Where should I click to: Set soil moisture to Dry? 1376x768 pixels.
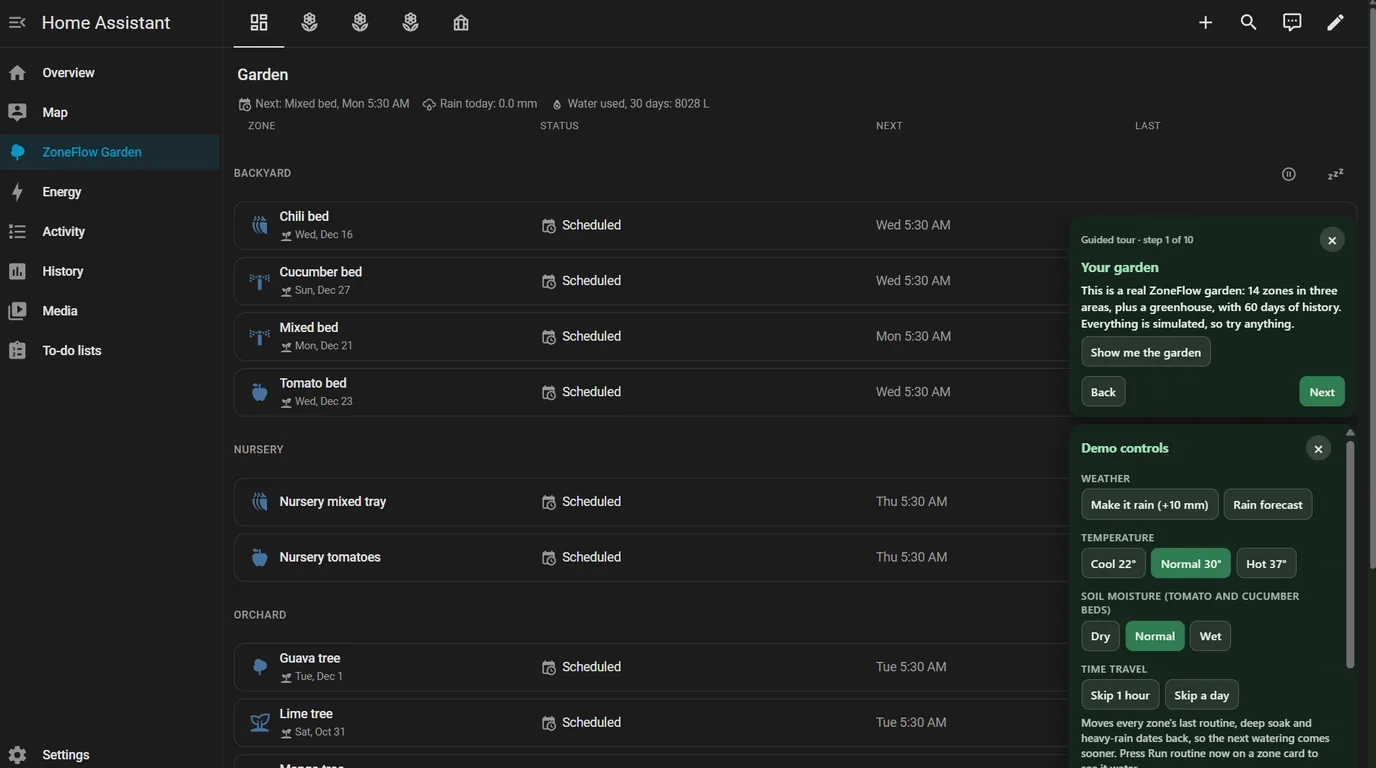point(1100,636)
